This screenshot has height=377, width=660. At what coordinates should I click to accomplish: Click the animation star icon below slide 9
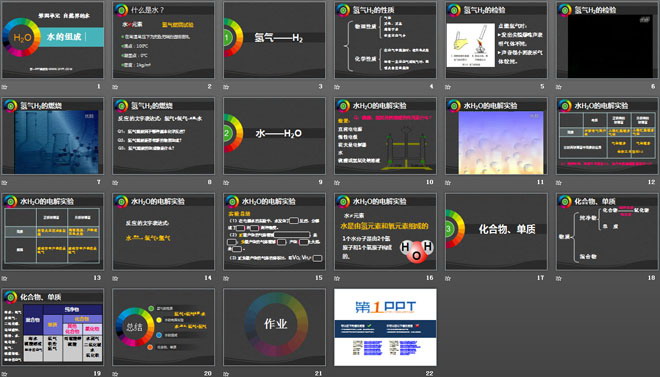tap(226, 183)
